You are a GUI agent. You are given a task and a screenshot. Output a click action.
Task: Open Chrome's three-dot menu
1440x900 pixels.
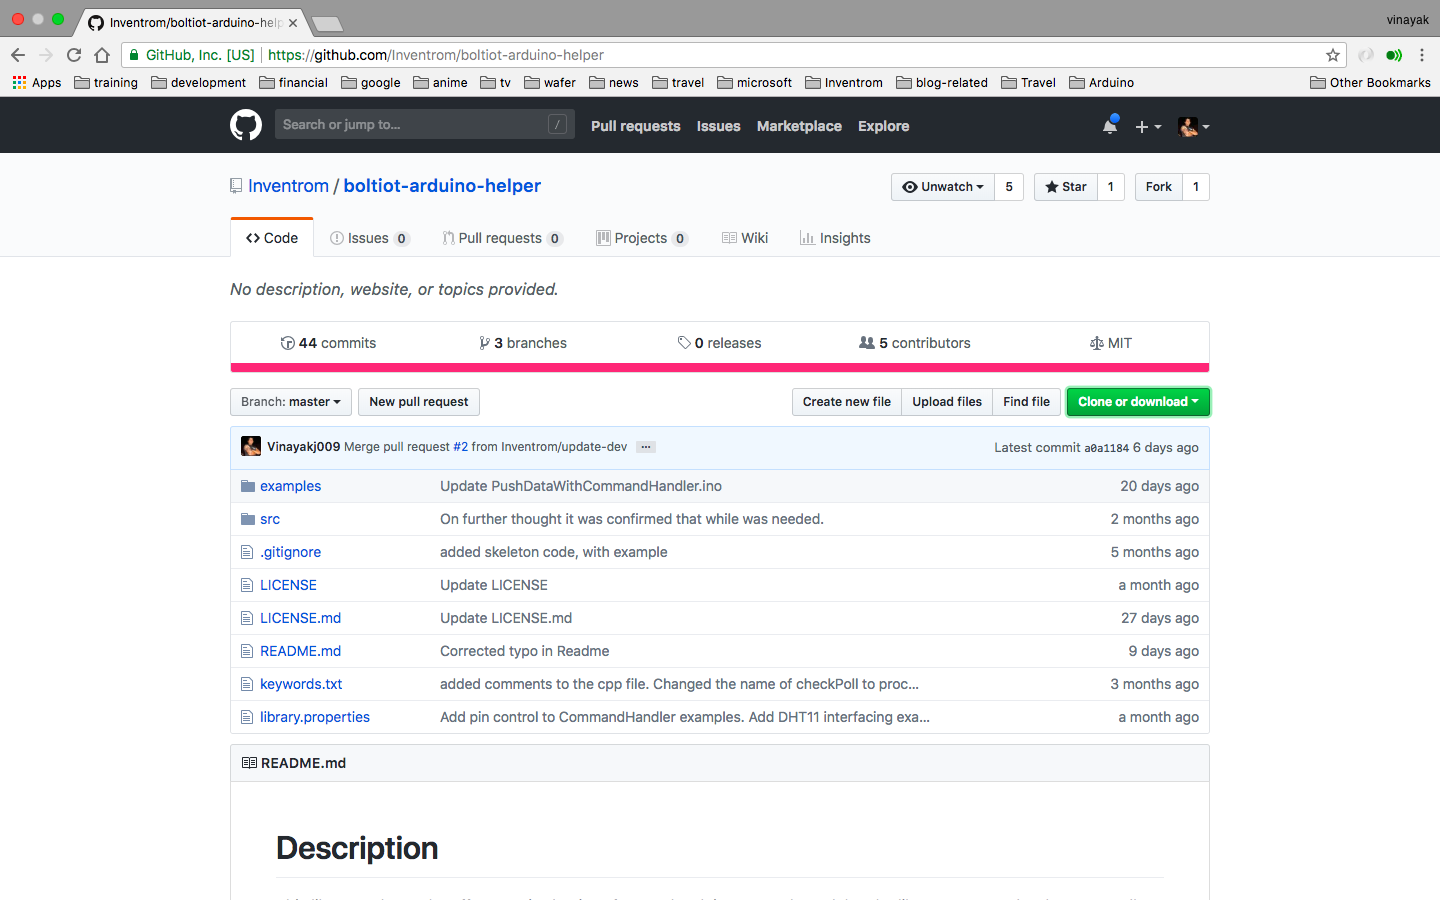click(x=1421, y=55)
